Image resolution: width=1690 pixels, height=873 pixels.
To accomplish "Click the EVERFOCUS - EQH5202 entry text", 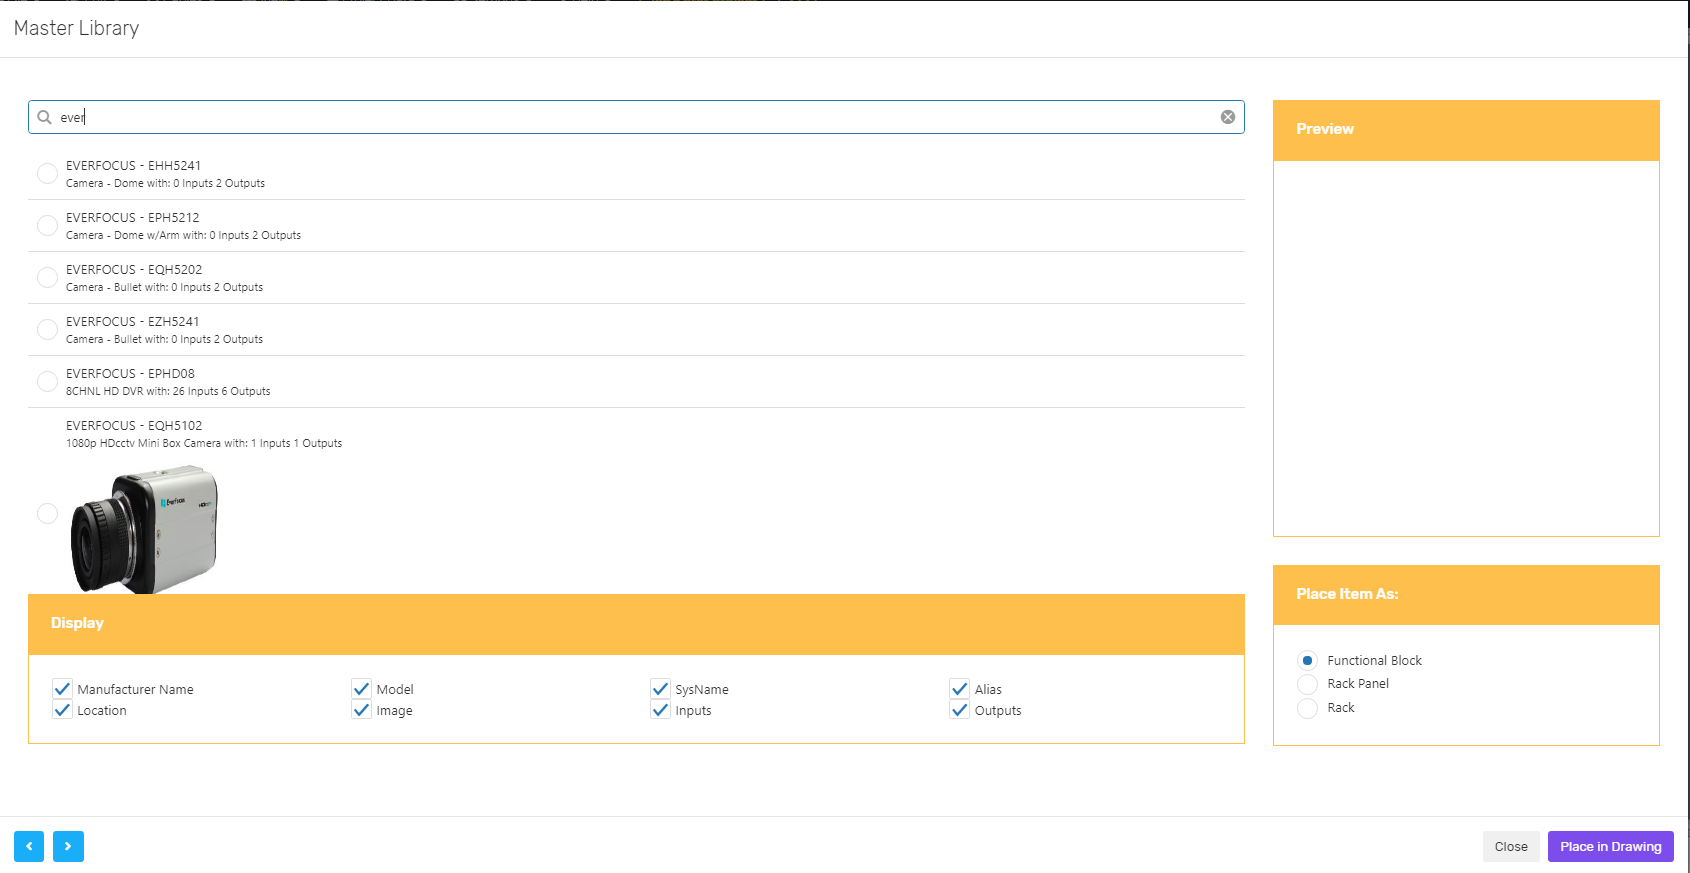I will (134, 269).
